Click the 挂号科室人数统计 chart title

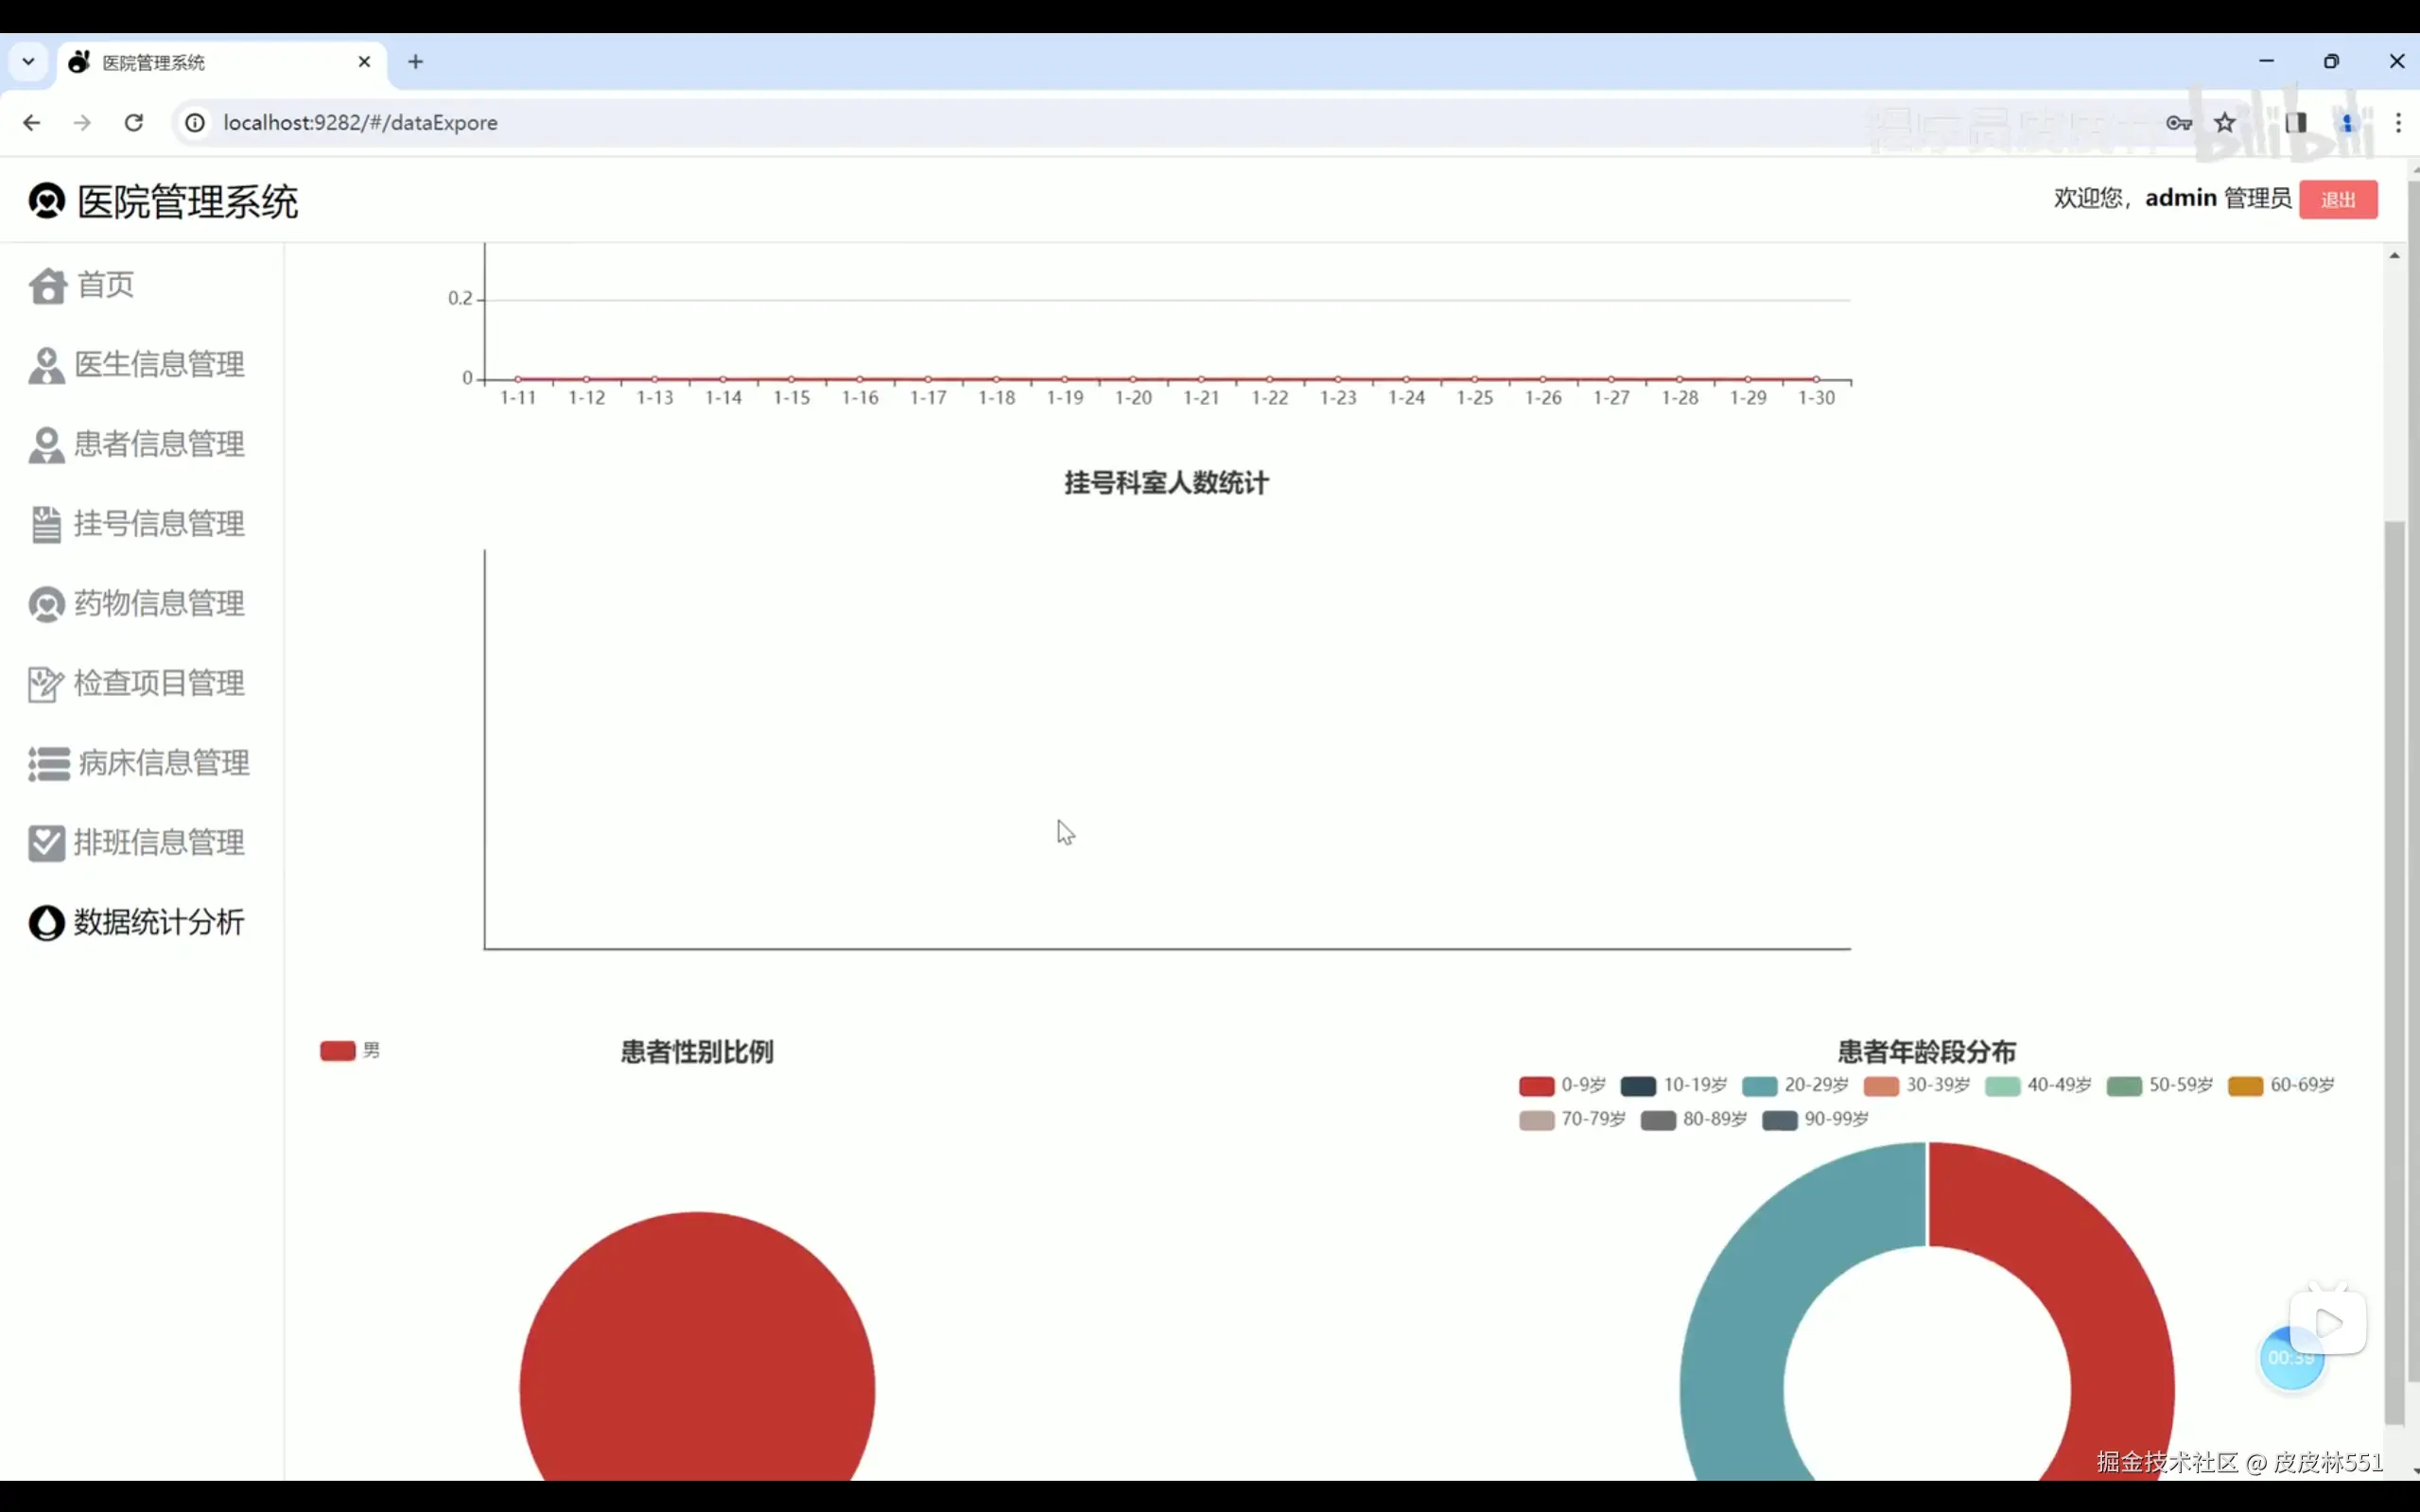point(1166,484)
